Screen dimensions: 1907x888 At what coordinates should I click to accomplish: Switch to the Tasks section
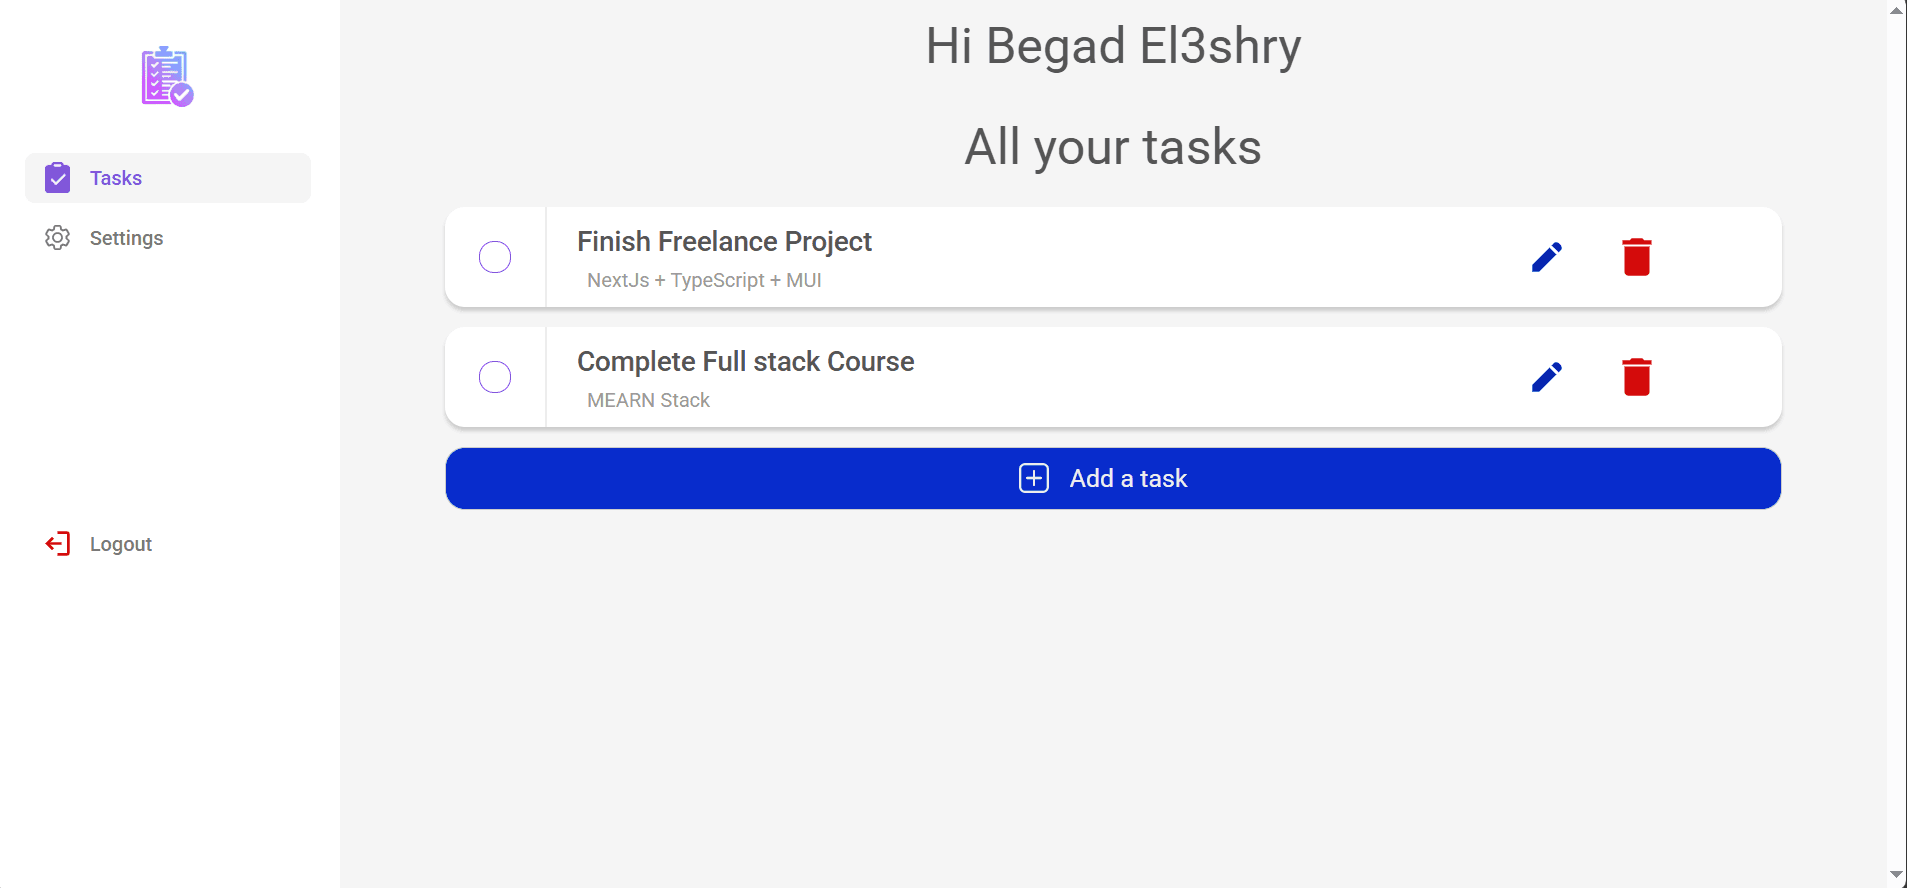coord(116,177)
